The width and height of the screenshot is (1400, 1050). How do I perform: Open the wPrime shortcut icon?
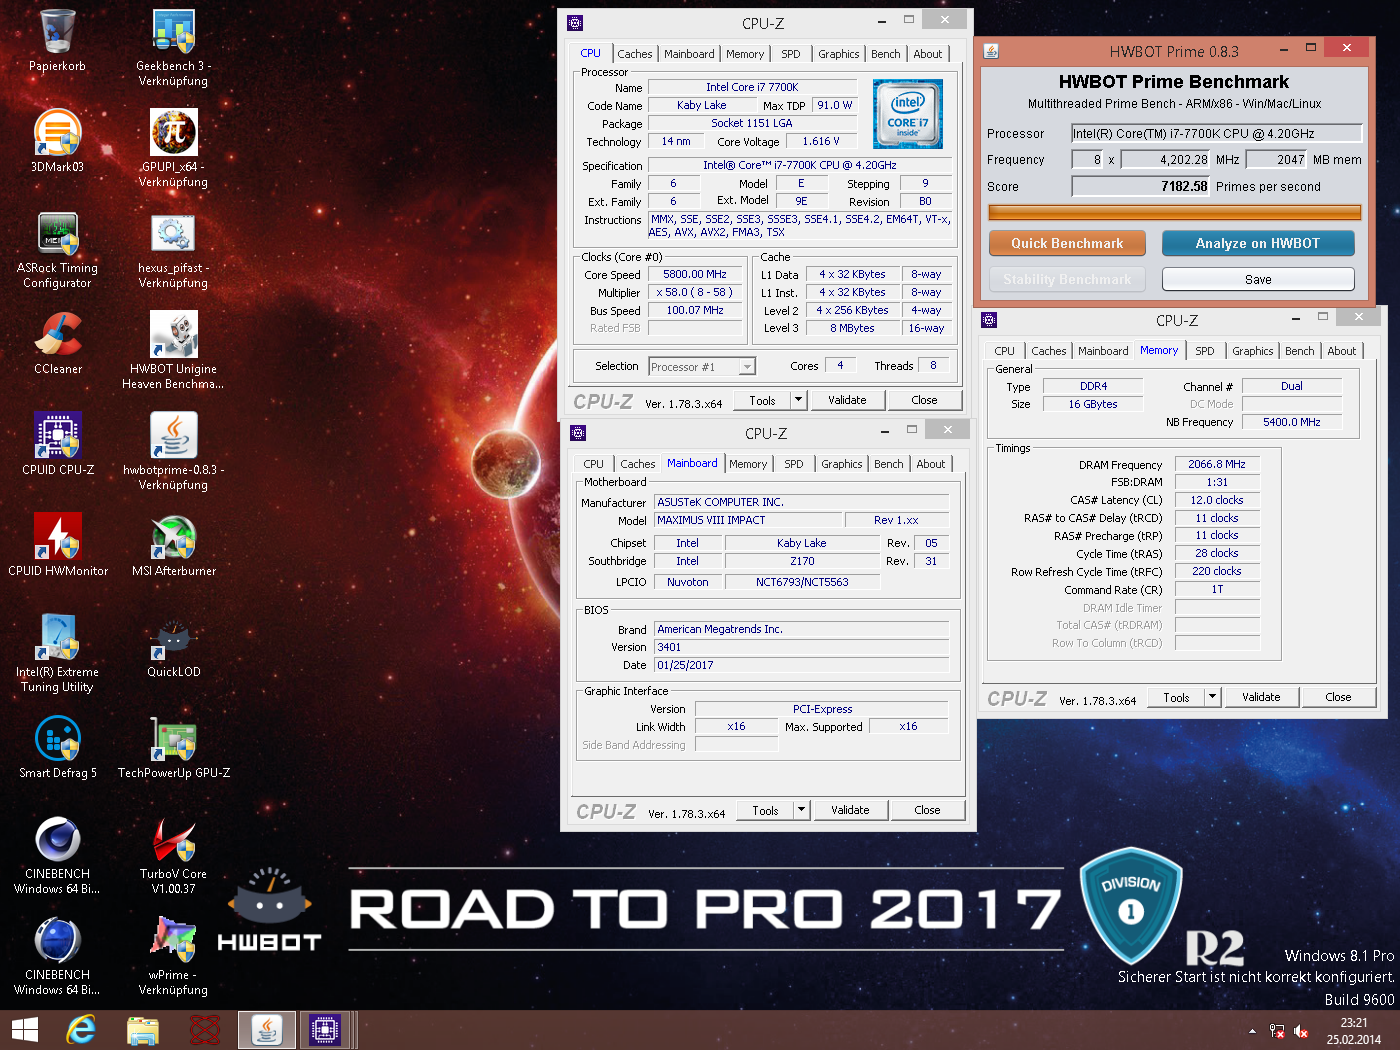pos(174,941)
